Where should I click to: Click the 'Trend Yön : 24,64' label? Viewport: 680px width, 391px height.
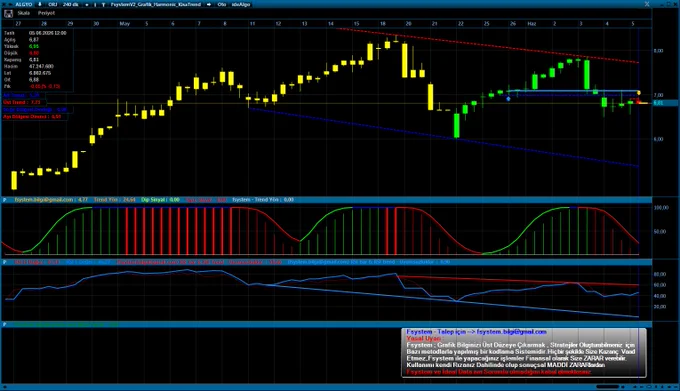(115, 200)
